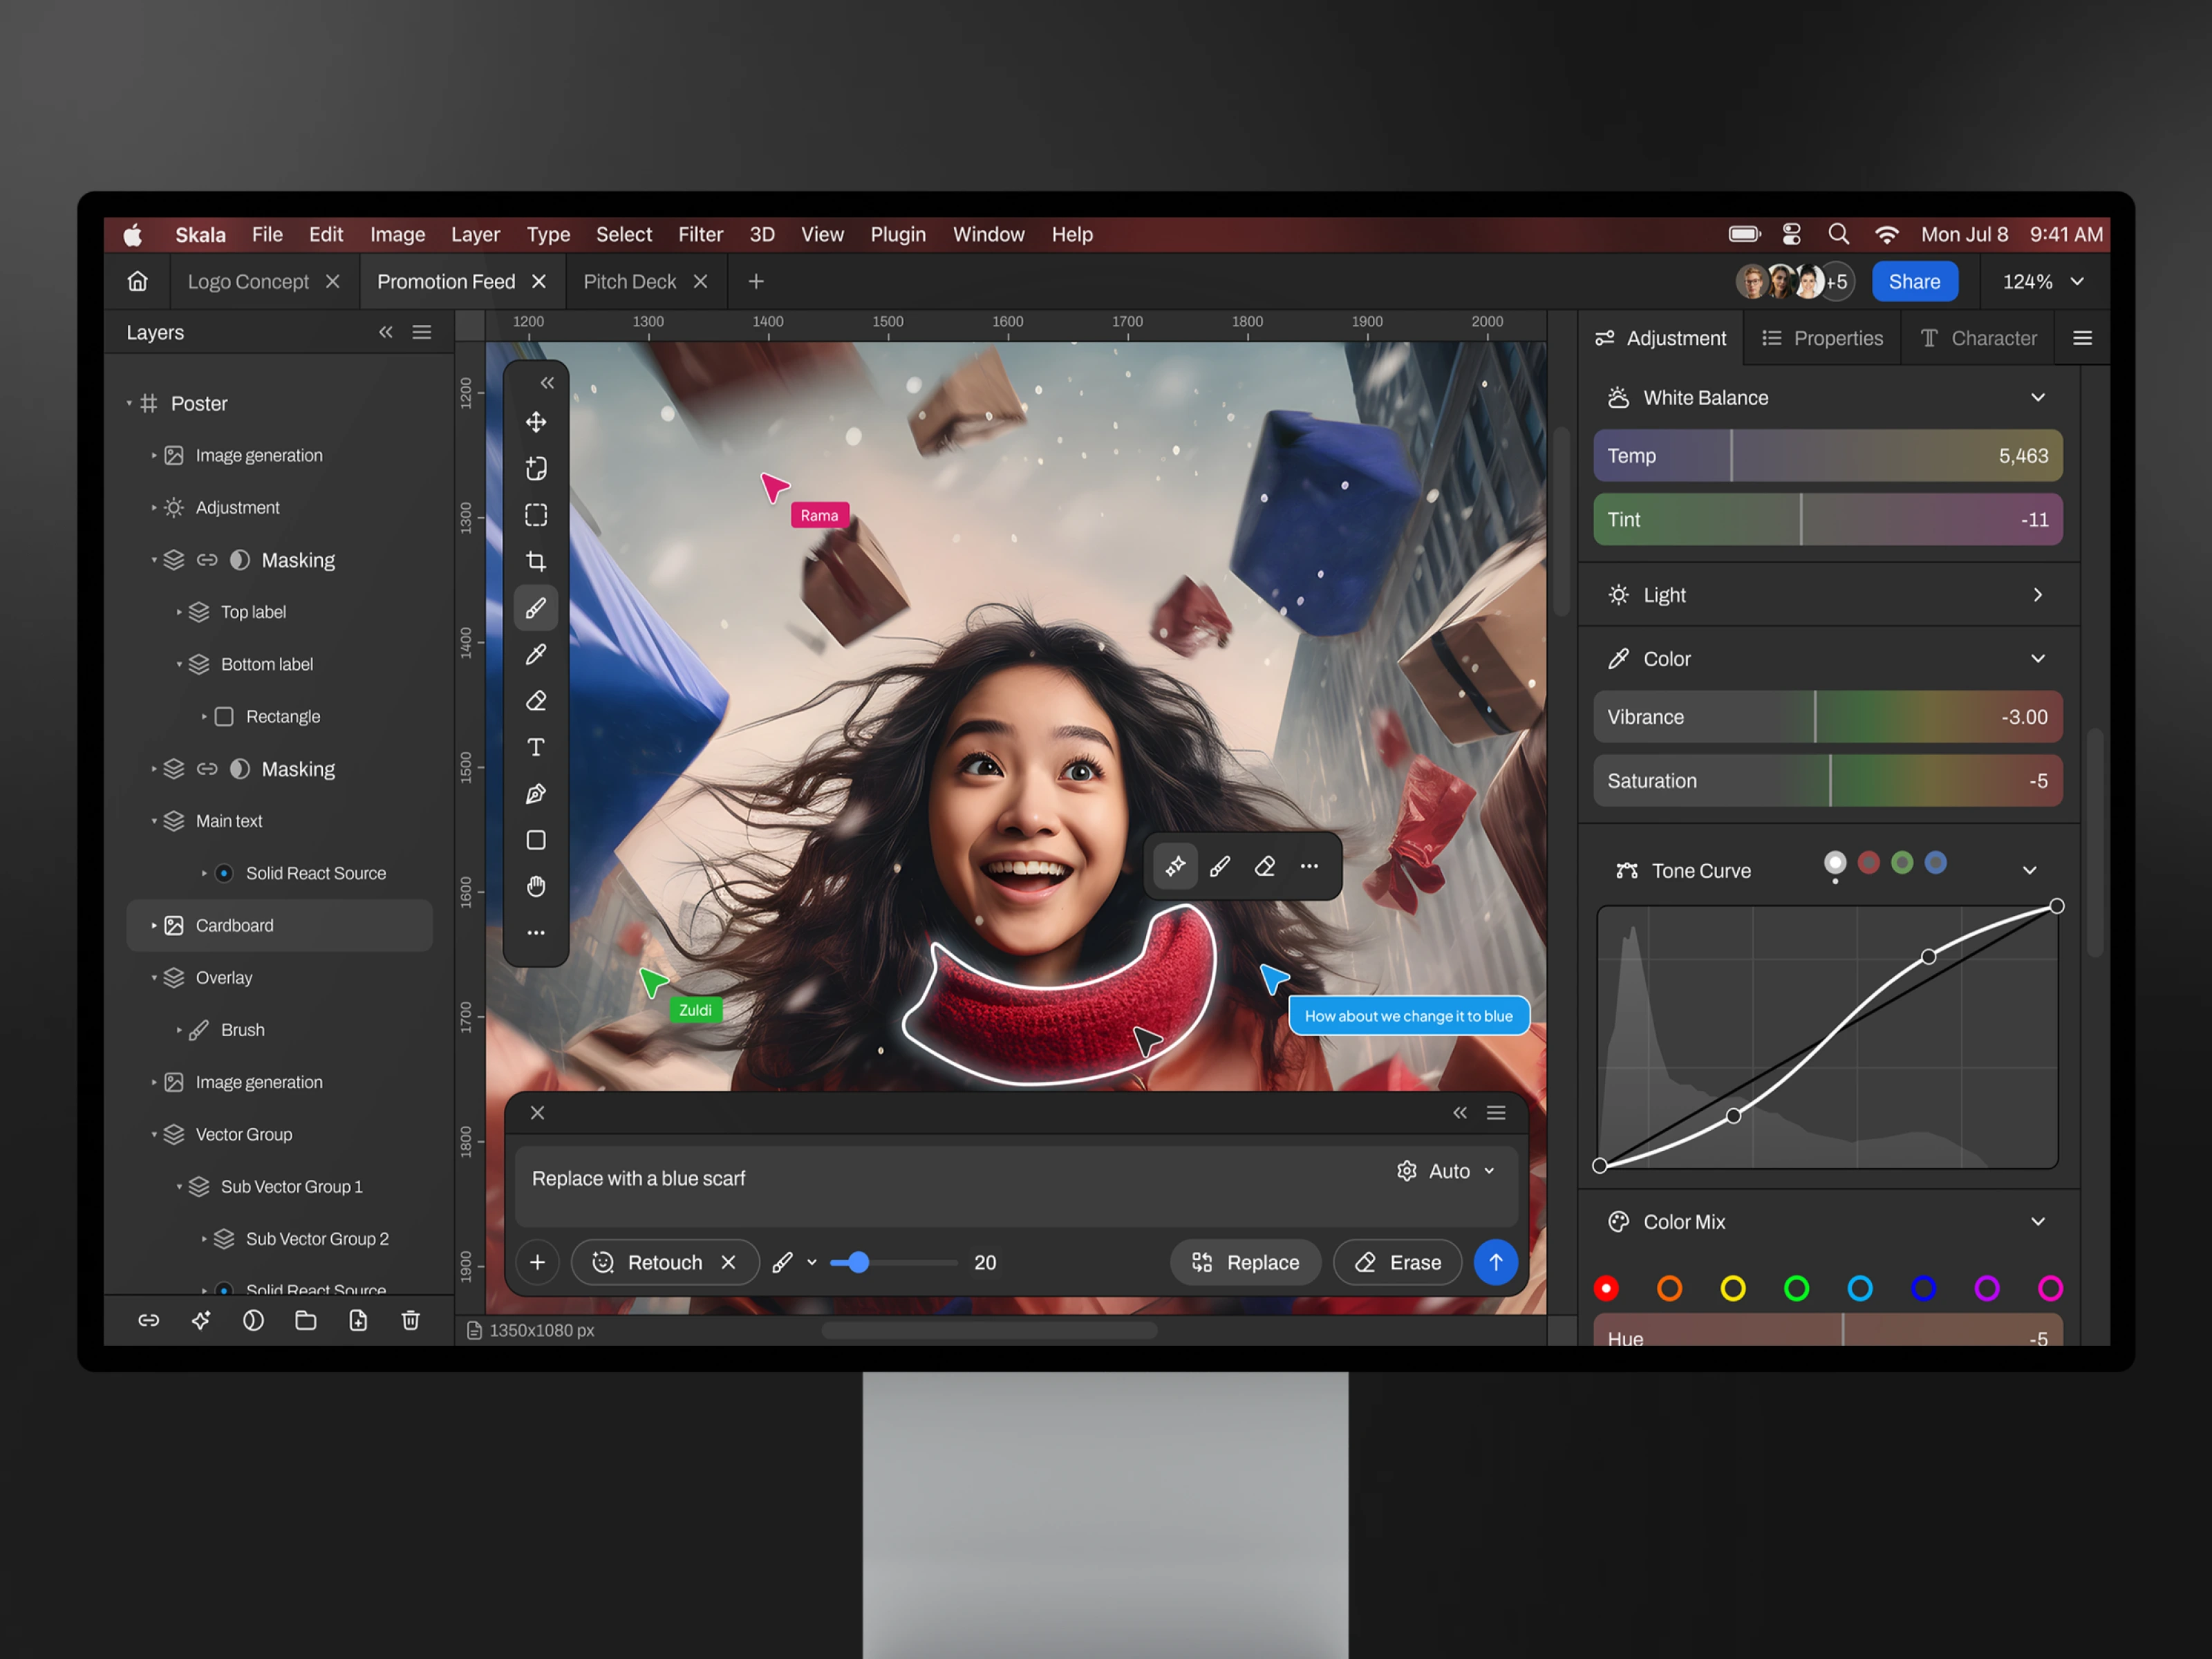The height and width of the screenshot is (1659, 2212).
Task: Click brush icon in floating selection bar
Action: tap(1220, 866)
